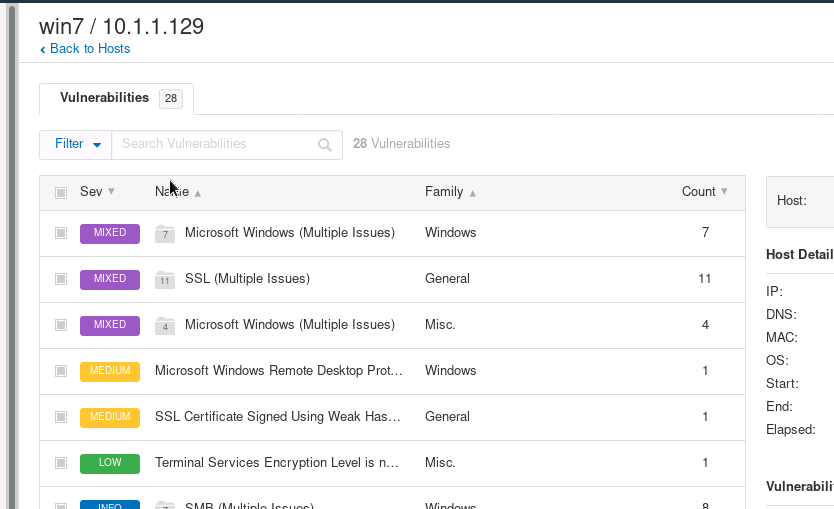Click 28 Vulnerabilities summary text
The image size is (834, 509).
[x=402, y=144]
